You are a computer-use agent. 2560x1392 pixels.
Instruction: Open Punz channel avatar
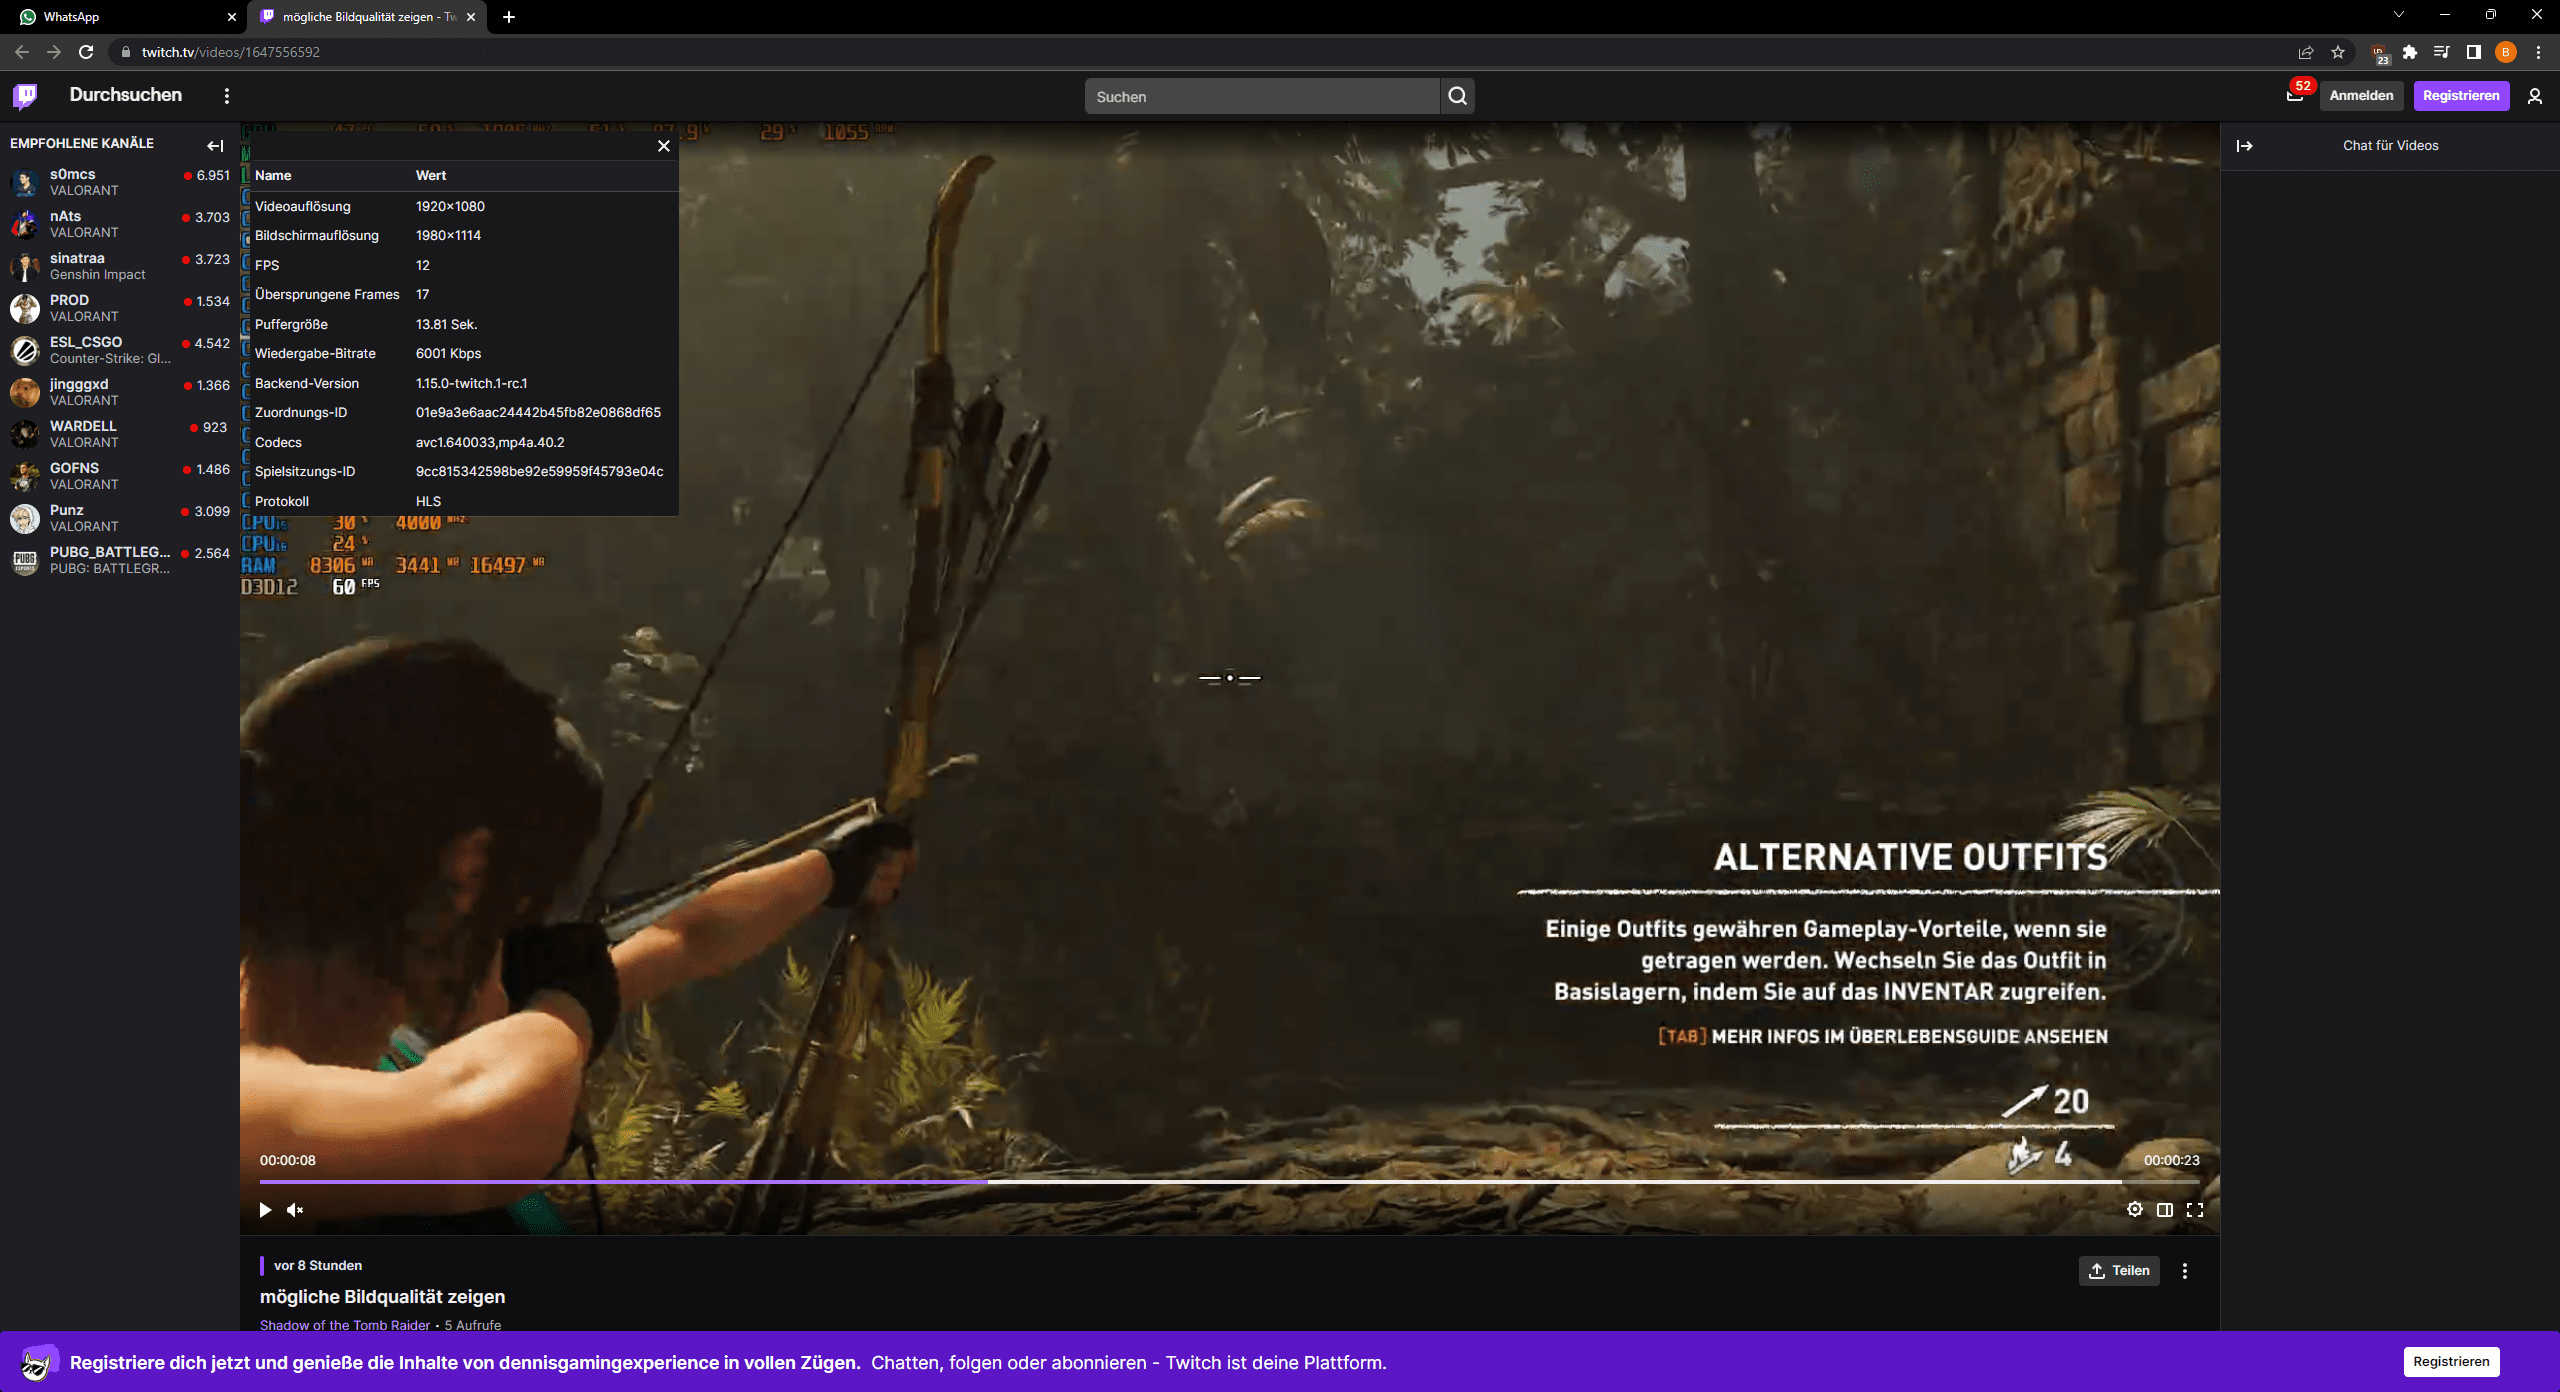tap(25, 518)
